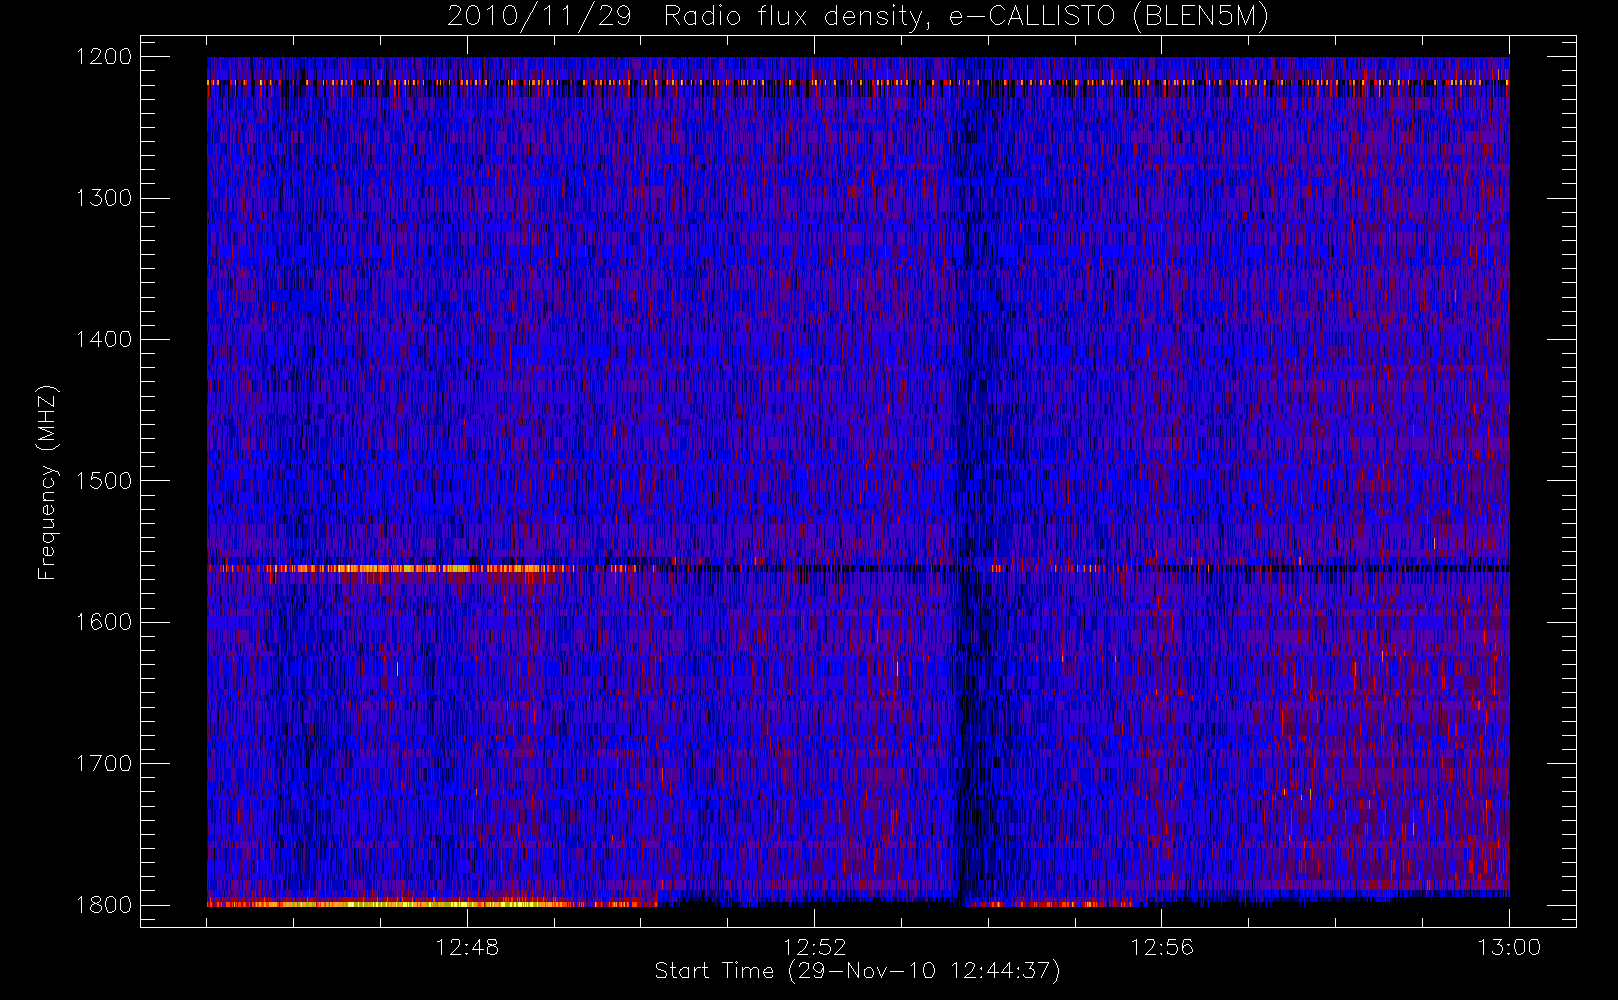Click the 1600 frequency tick label
Image resolution: width=1618 pixels, height=1000 pixels.
point(104,622)
